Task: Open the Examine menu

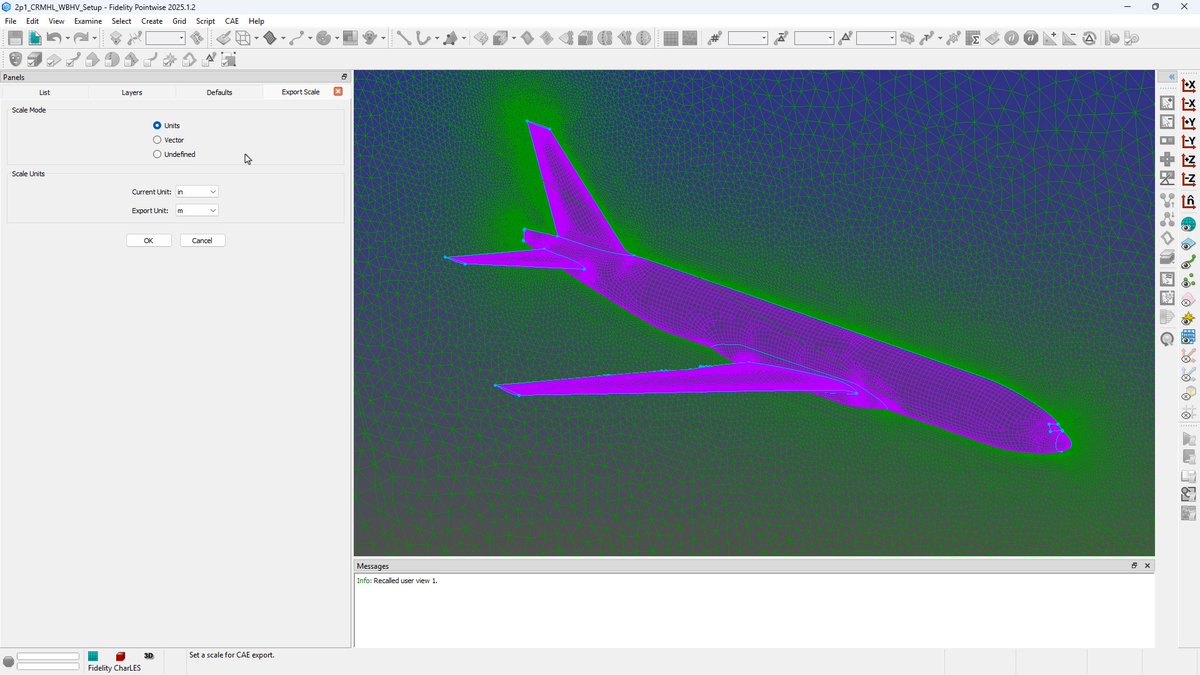Action: point(88,21)
